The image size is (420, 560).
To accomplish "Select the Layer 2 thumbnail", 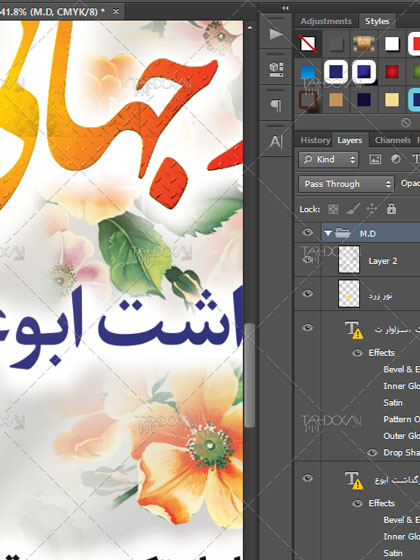I will [x=349, y=260].
